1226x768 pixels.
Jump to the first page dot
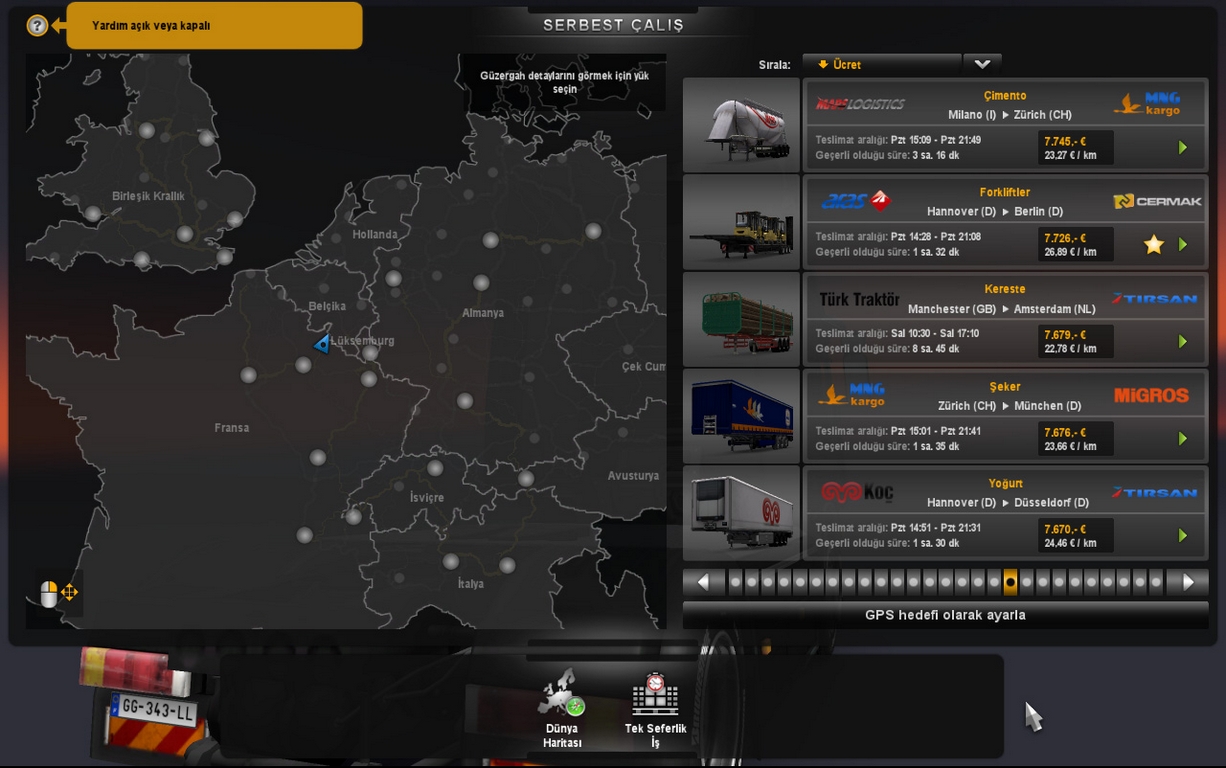coord(736,582)
